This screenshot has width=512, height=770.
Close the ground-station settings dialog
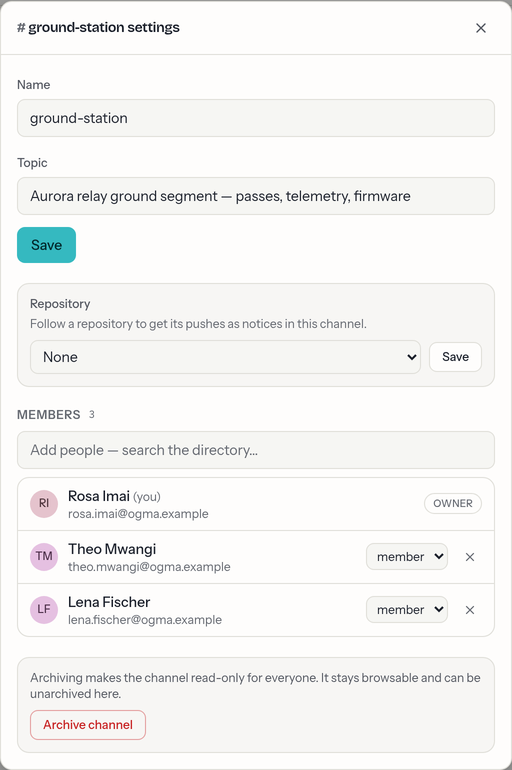(481, 28)
